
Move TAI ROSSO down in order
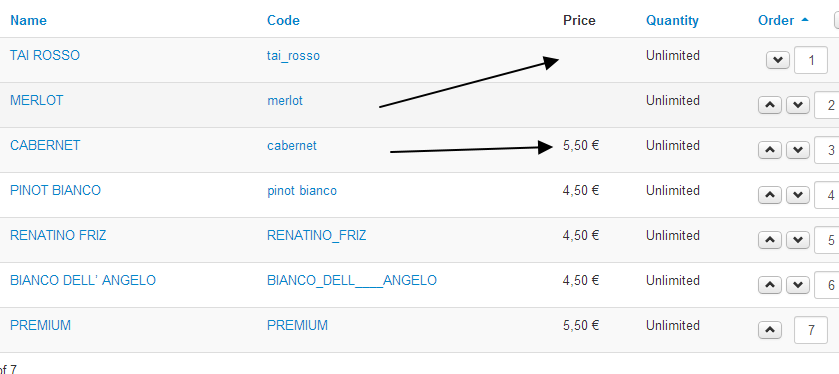[778, 60]
